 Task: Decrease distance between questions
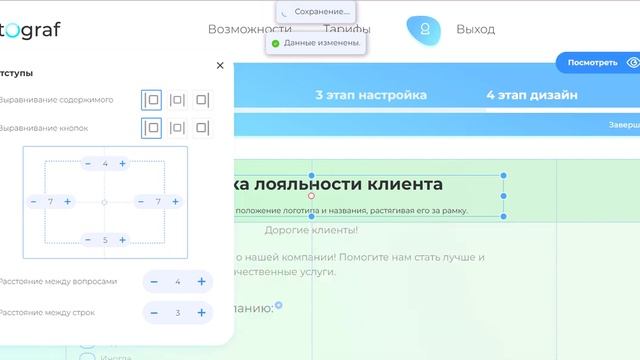click(x=154, y=282)
